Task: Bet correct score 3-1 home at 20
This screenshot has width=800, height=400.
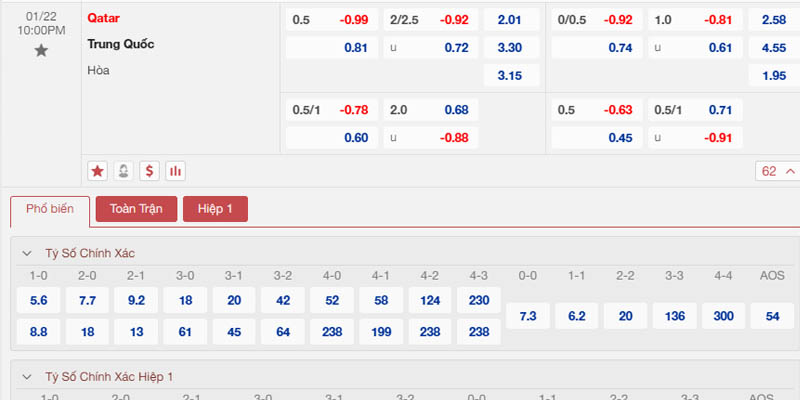Action: (234, 300)
